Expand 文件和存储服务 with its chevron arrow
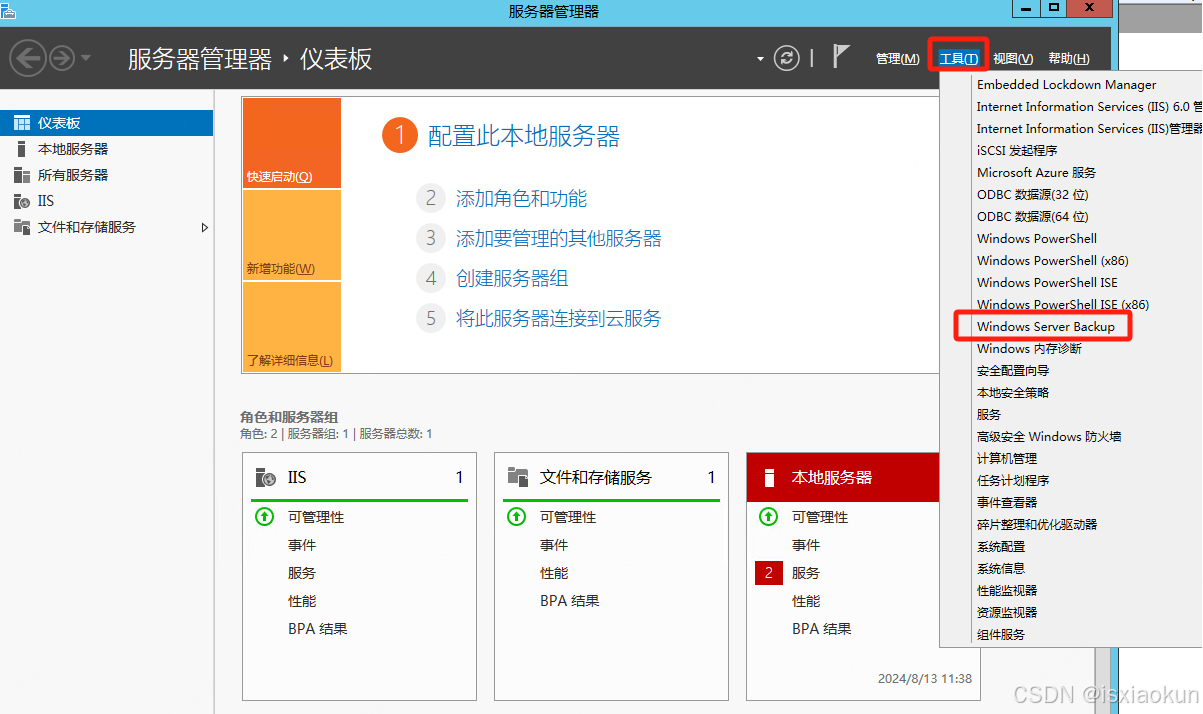The image size is (1203, 714). (205, 227)
